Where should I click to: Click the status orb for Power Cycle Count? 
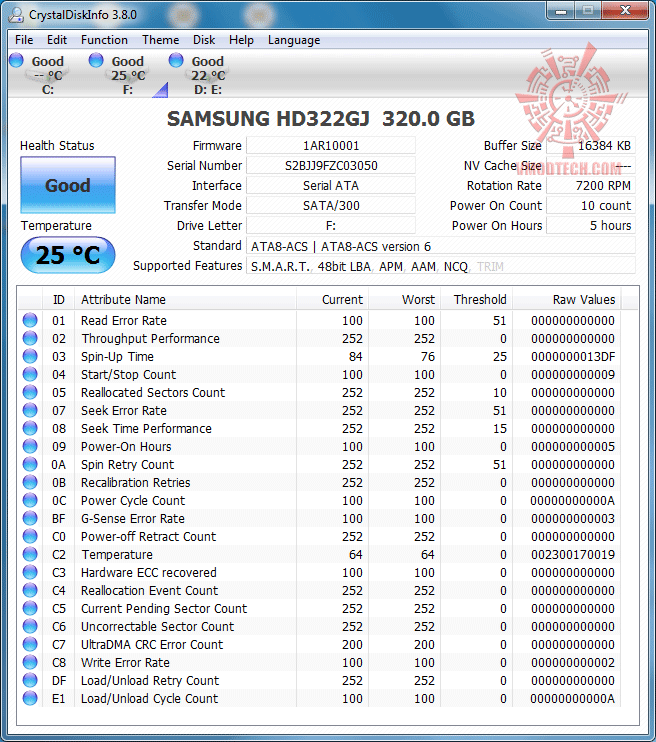pyautogui.click(x=30, y=500)
